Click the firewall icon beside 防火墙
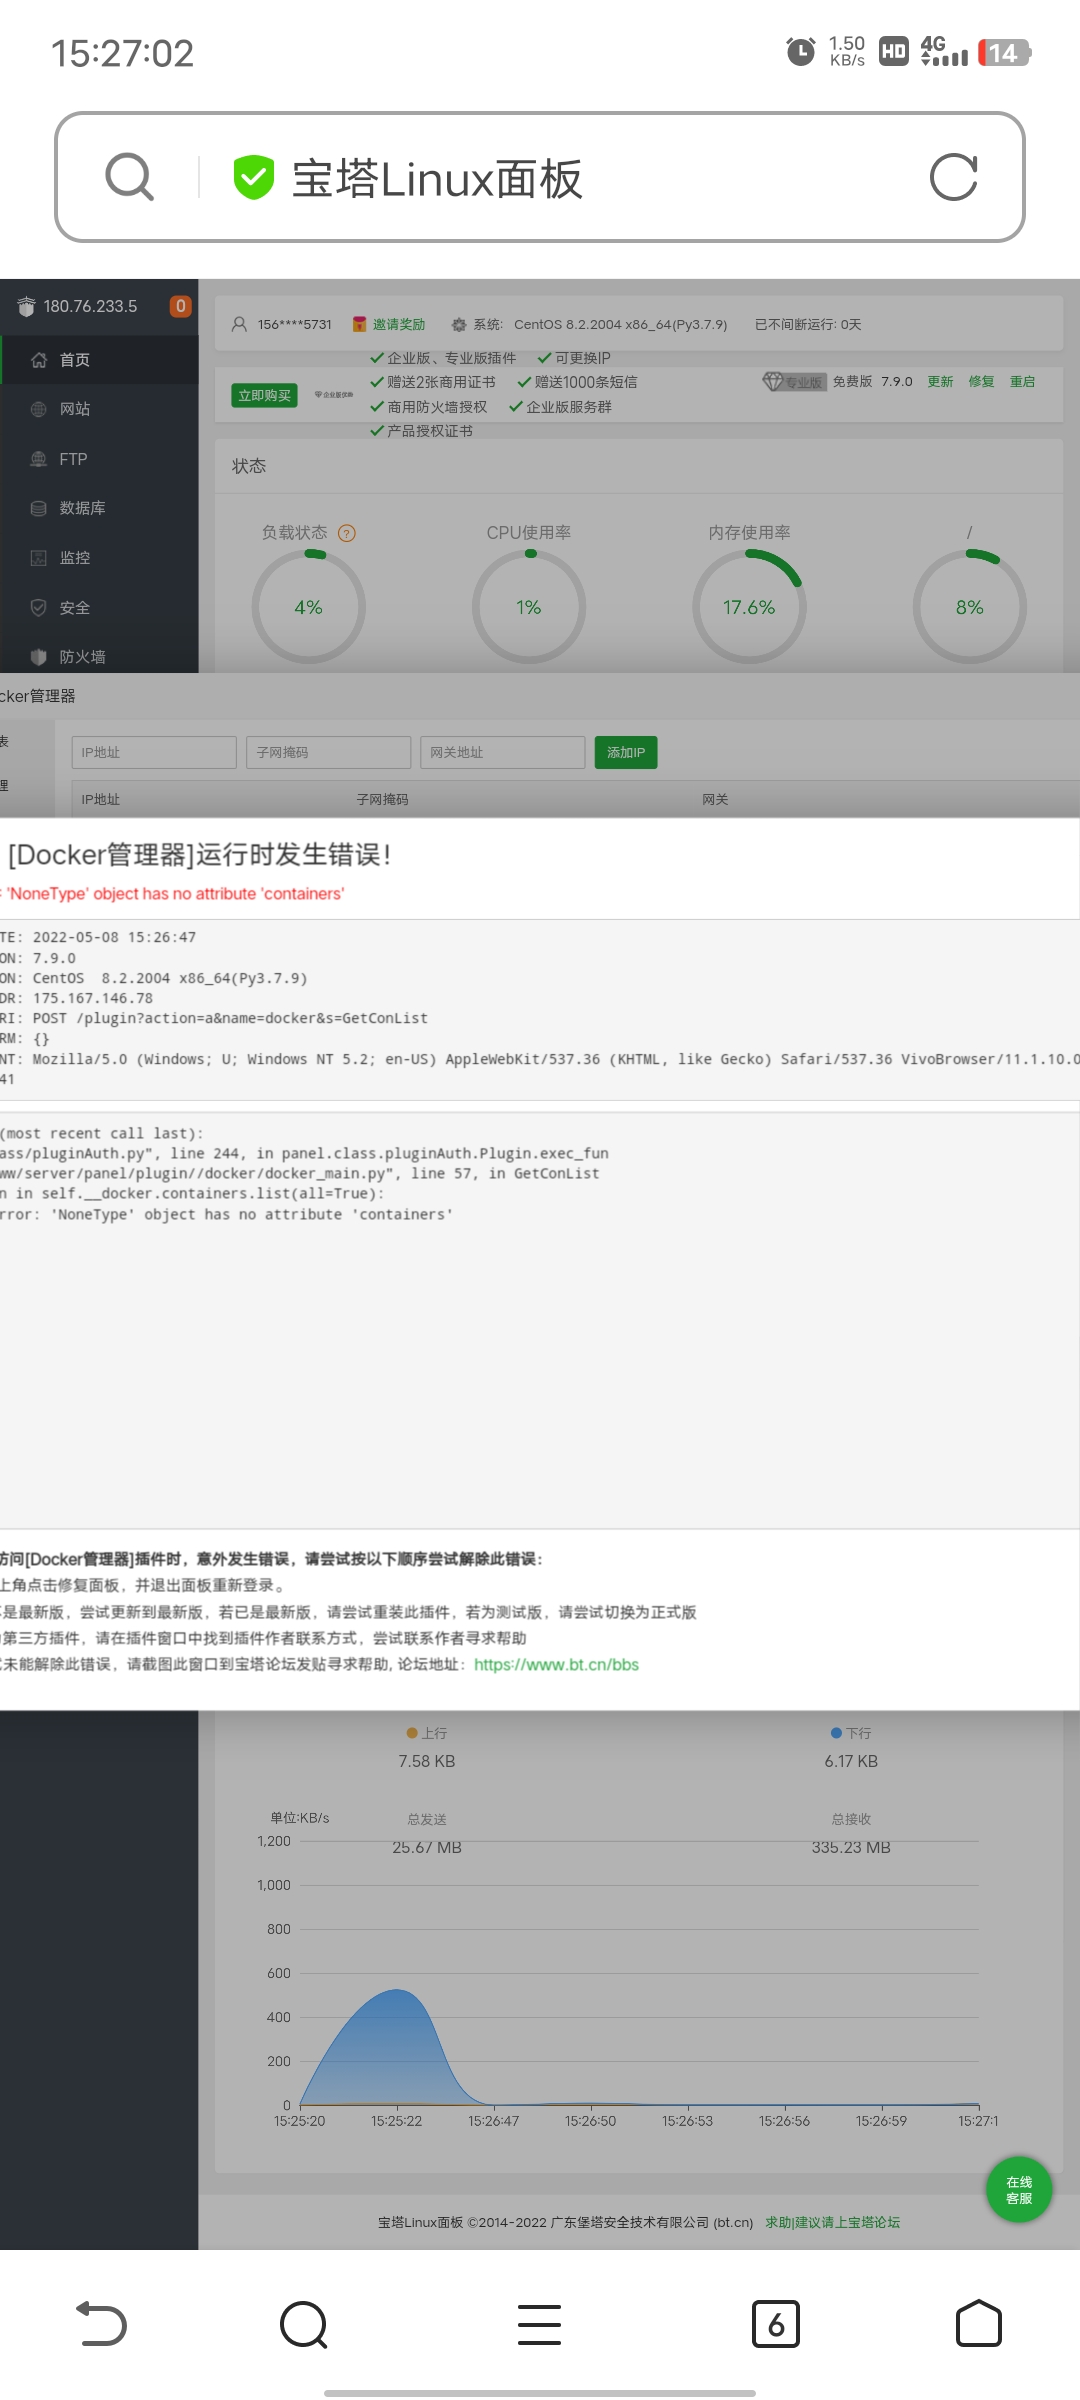Viewport: 1080px width, 2400px height. pos(39,657)
